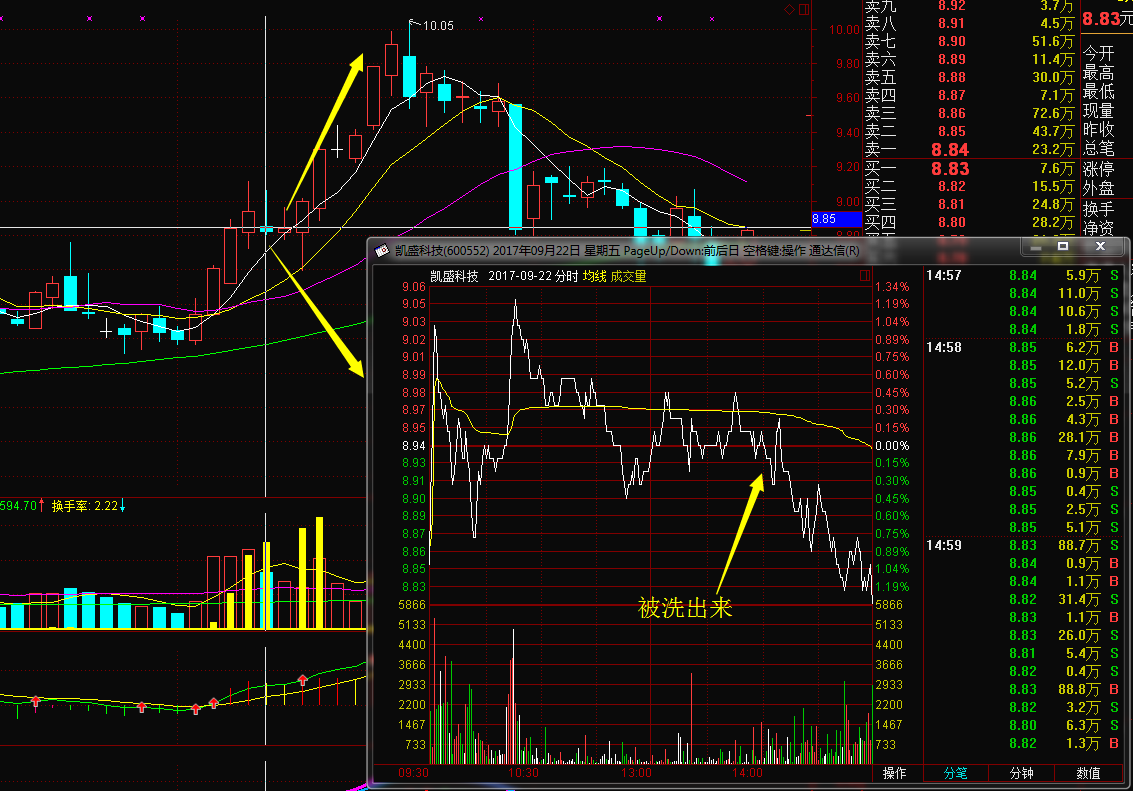This screenshot has width=1133, height=791.
Task: Click the 10.00 label on the main price axis
Action: 845,30
